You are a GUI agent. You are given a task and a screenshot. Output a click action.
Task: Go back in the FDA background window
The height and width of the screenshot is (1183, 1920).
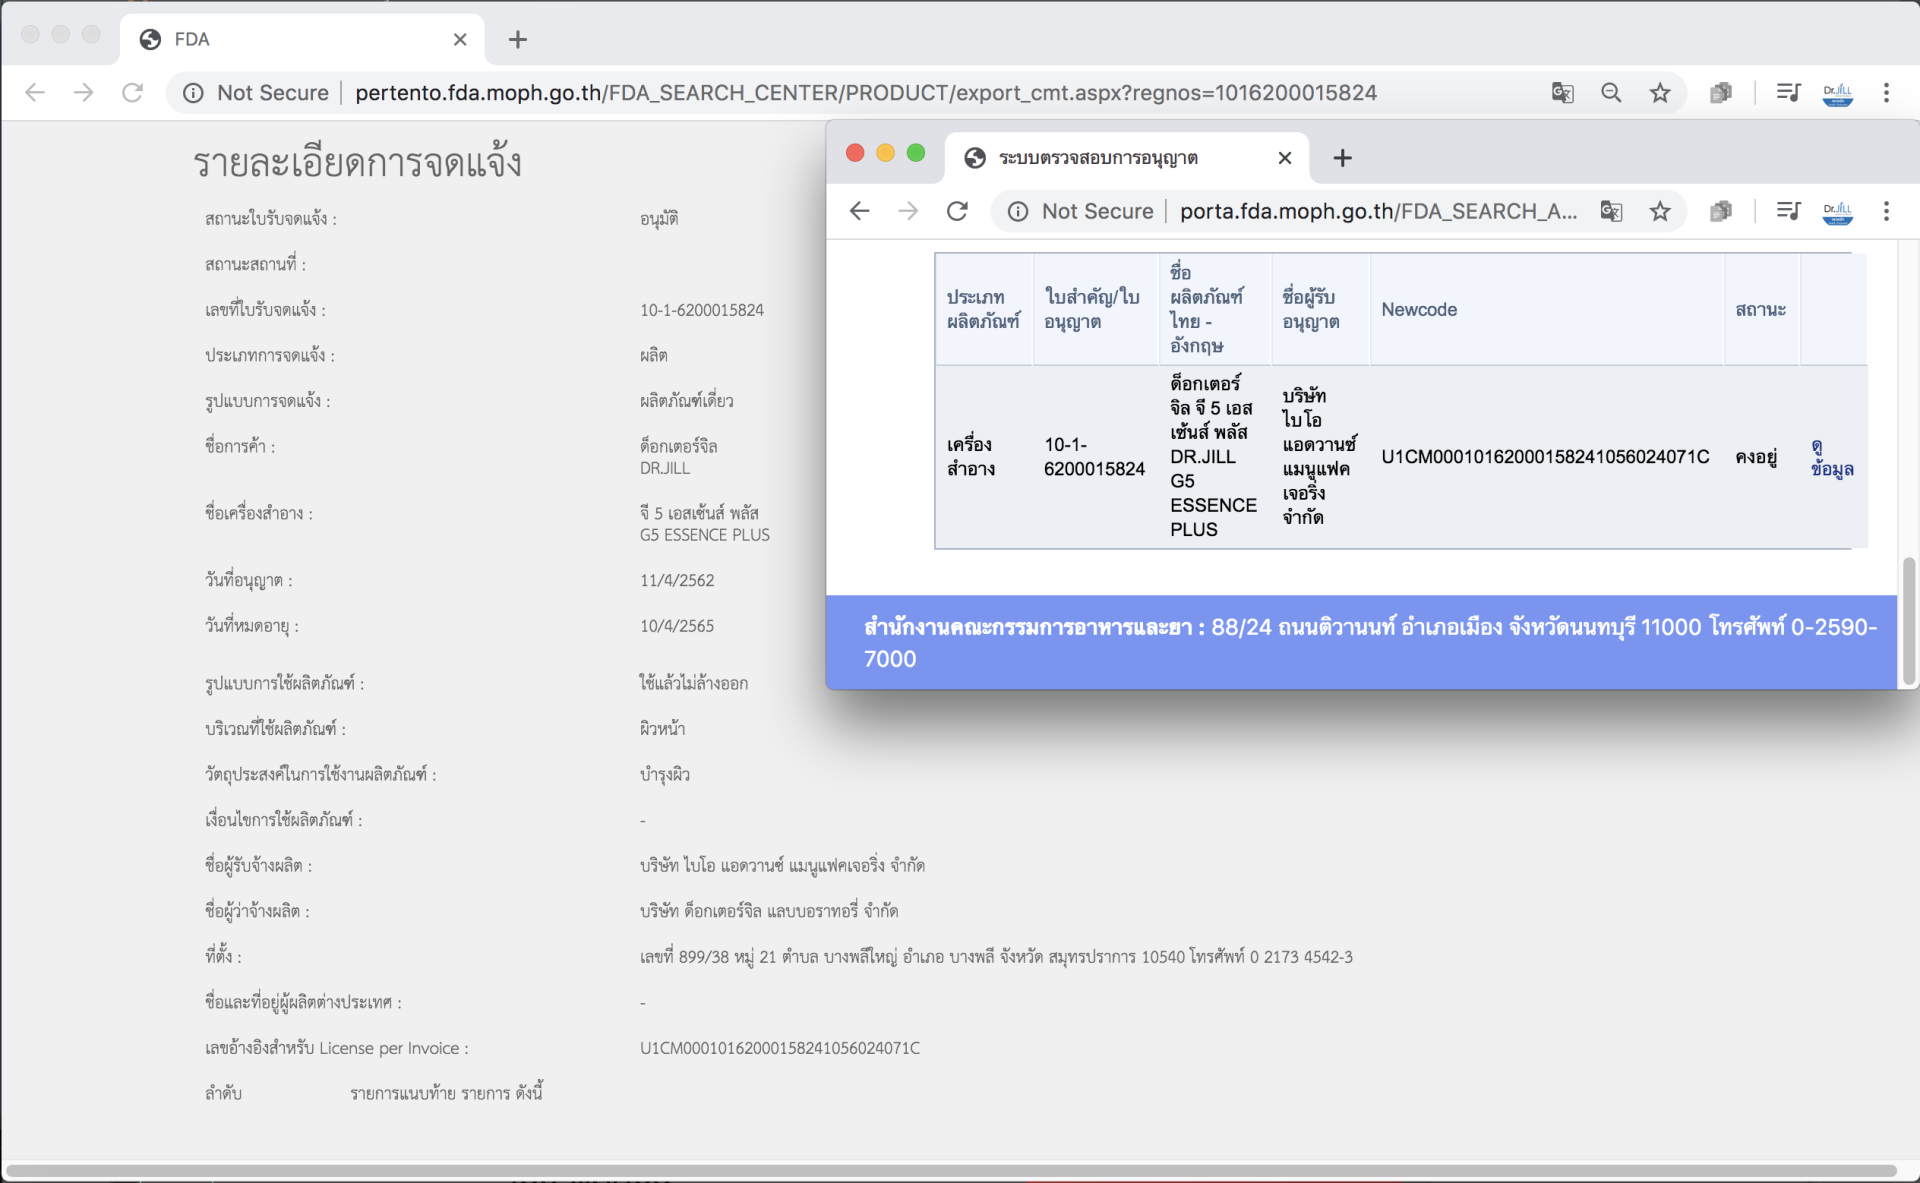coord(35,93)
